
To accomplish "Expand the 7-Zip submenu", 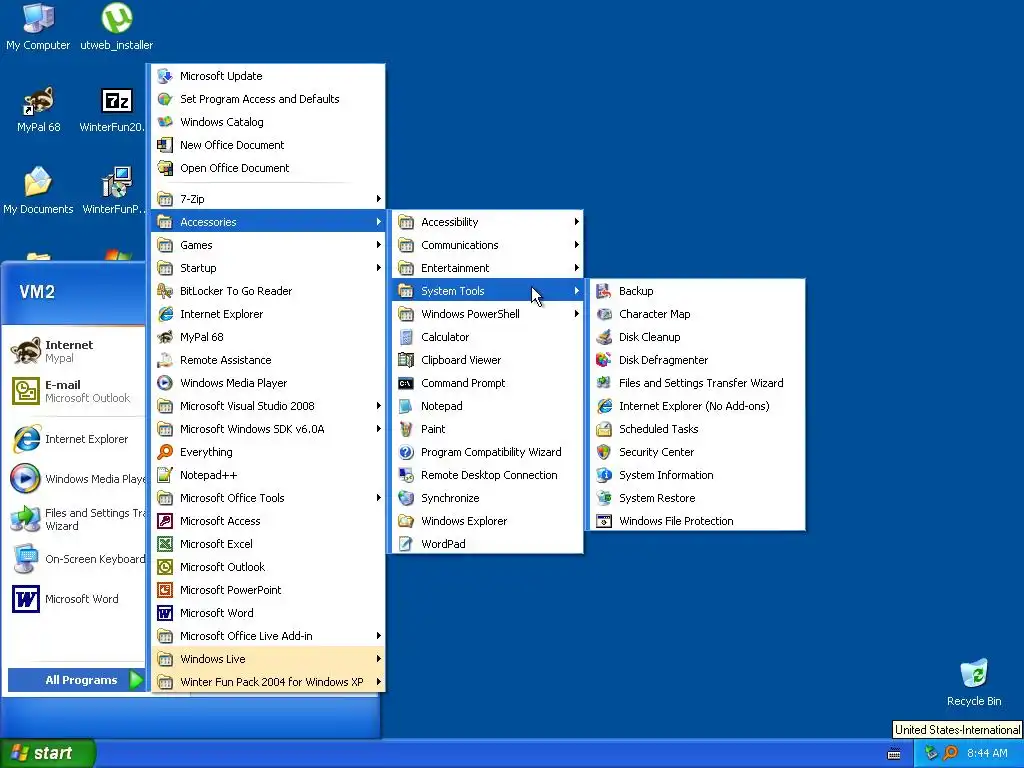I will tap(268, 199).
